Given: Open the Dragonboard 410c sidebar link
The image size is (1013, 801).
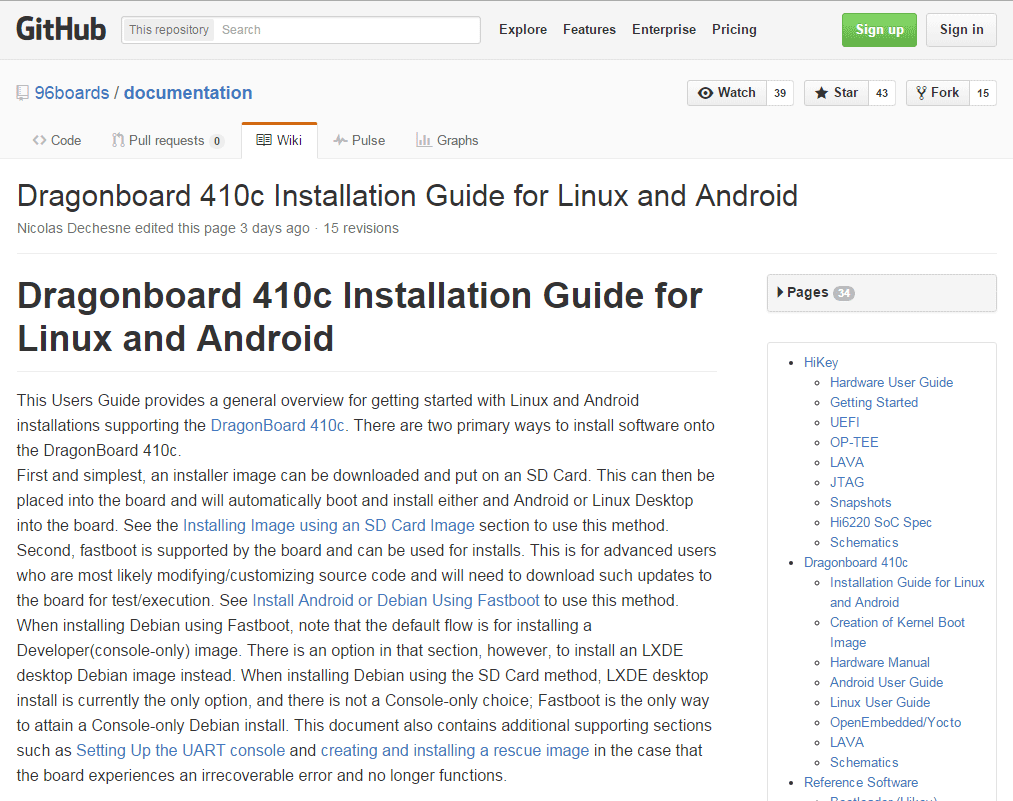Looking at the screenshot, I should tap(856, 563).
